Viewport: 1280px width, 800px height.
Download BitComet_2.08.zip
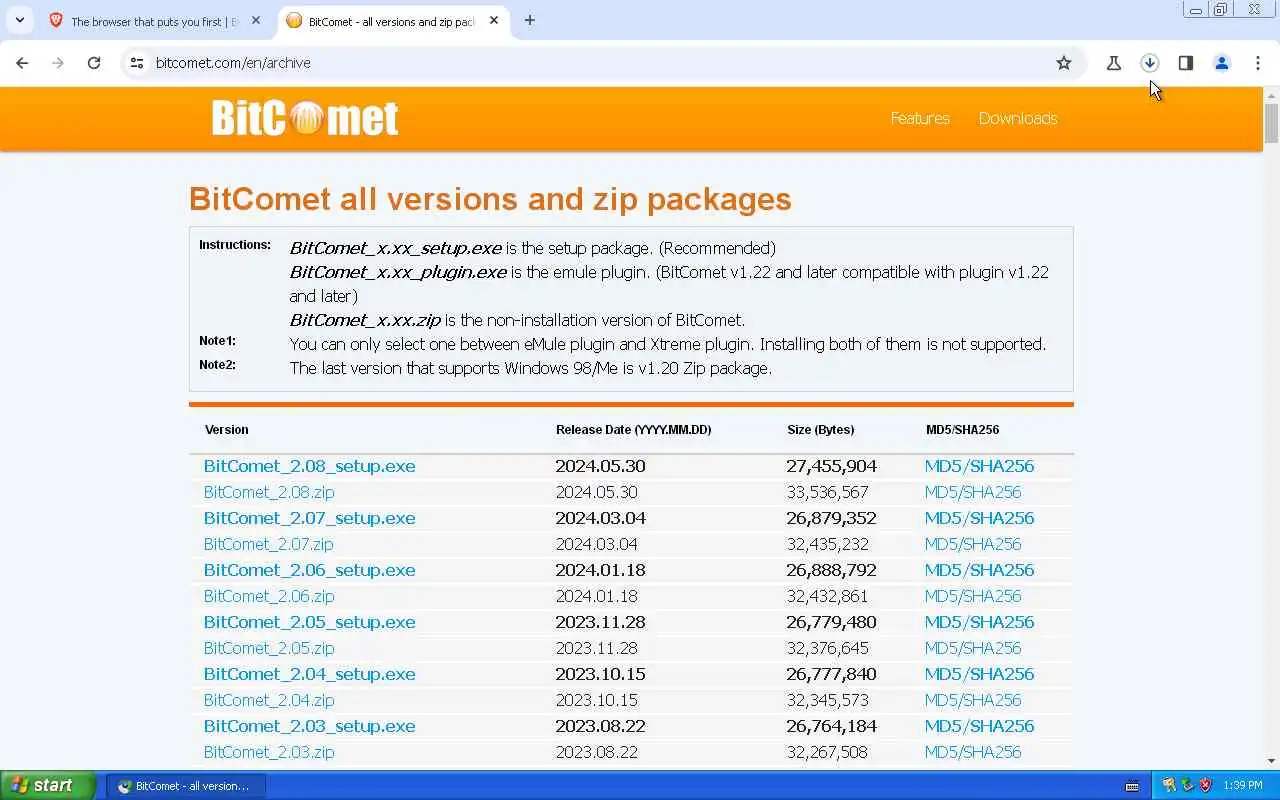[x=269, y=492]
